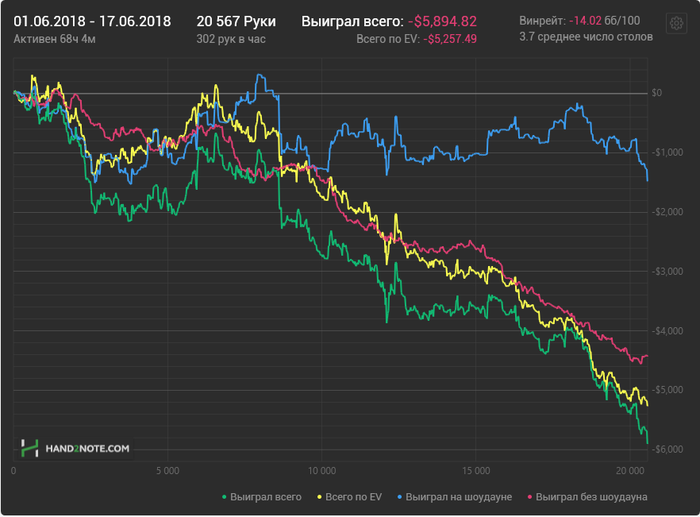Click the 5 000 x-axis label
This screenshot has height=517, width=700.
168,471
